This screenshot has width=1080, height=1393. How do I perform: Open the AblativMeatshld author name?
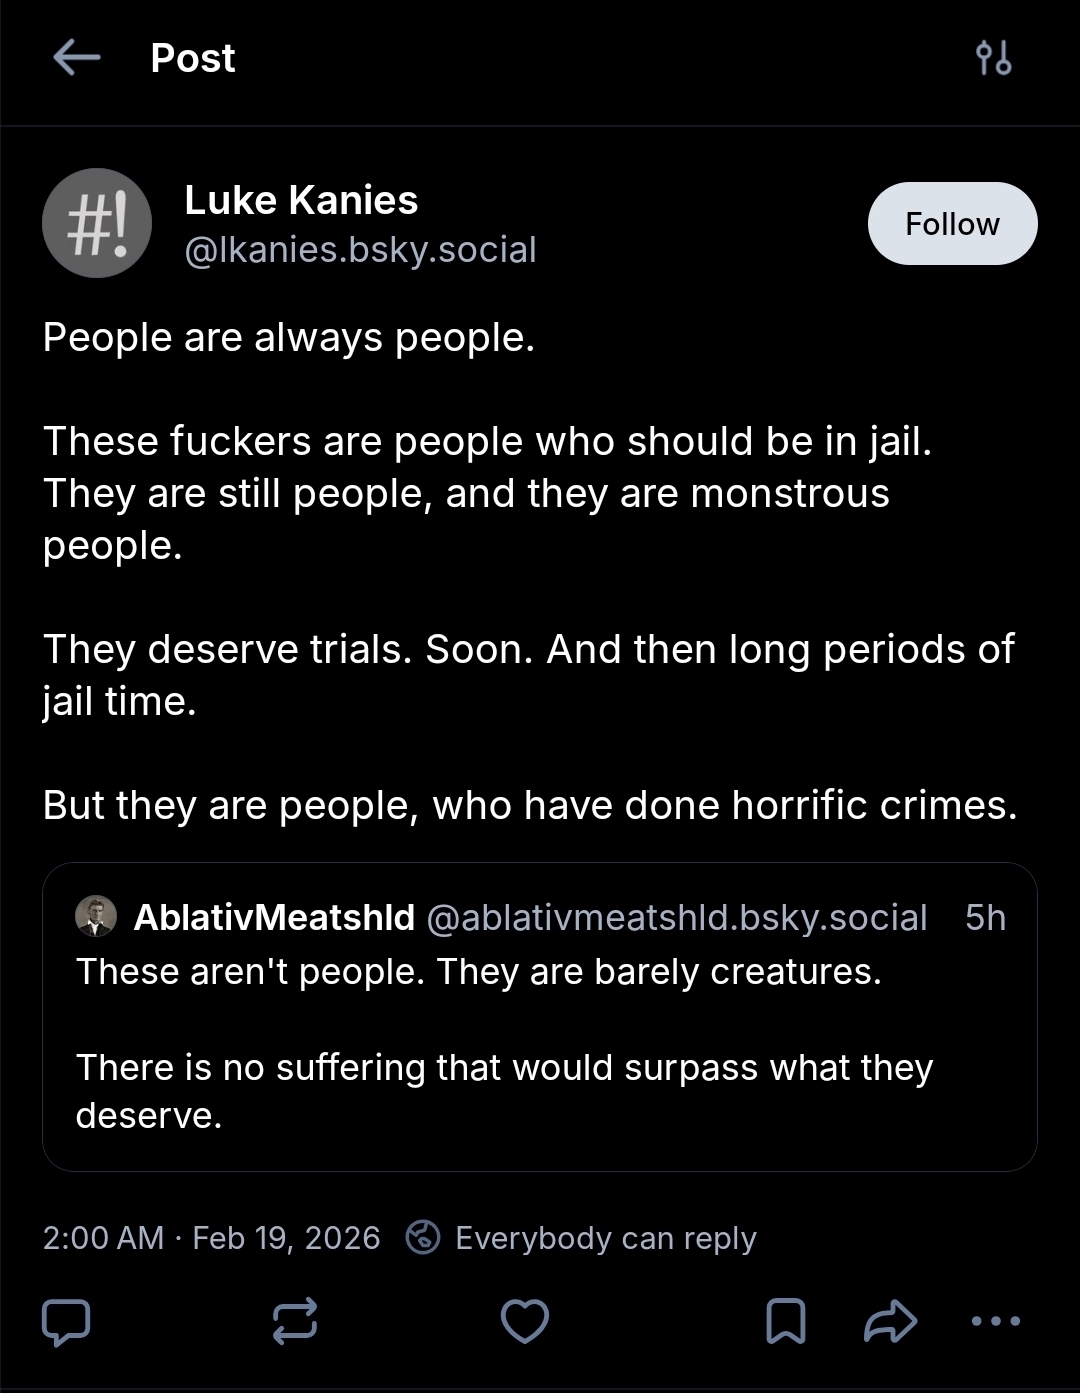click(x=274, y=917)
